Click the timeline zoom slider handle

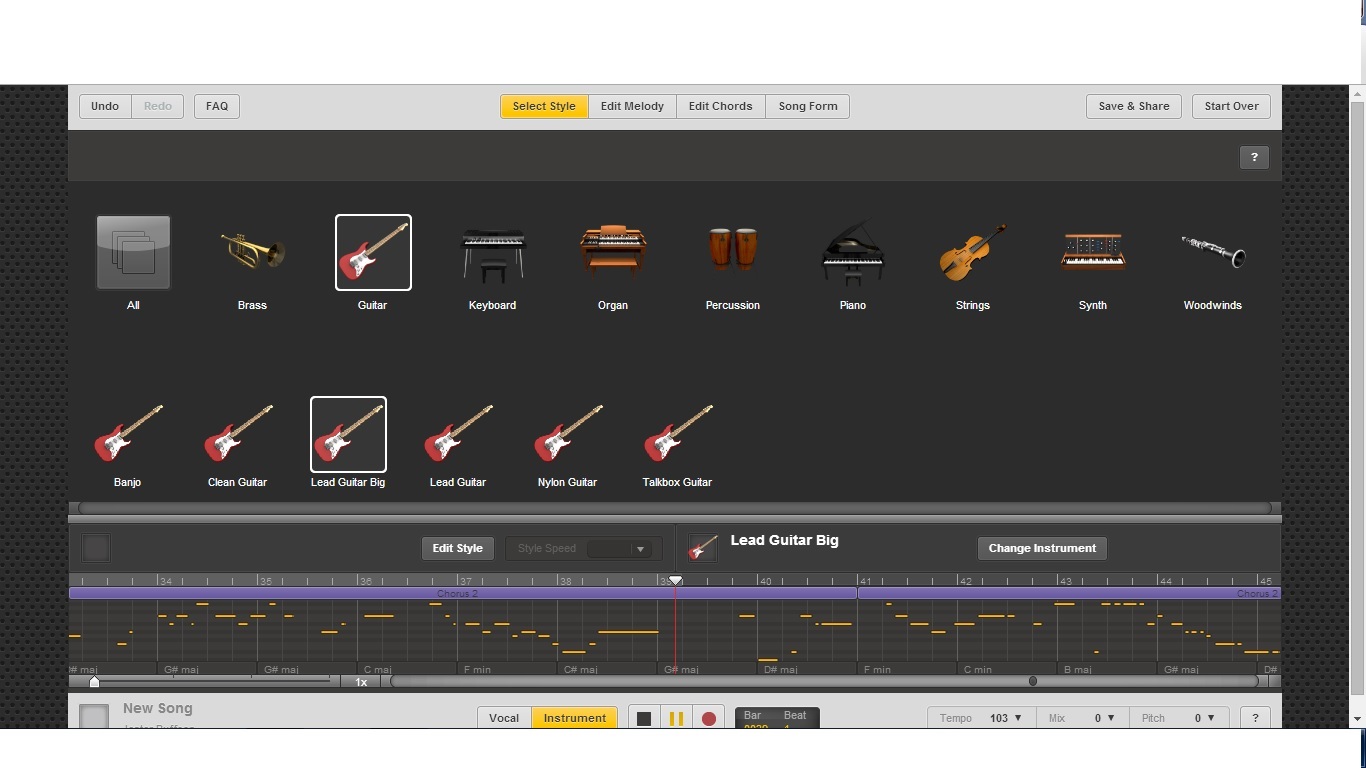pyautogui.click(x=95, y=682)
